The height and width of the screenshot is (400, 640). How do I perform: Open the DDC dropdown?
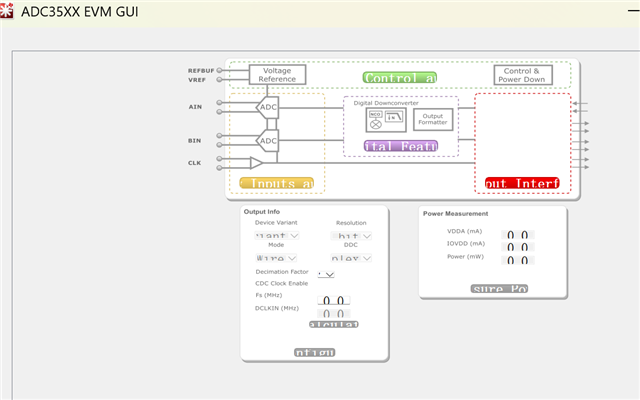click(x=351, y=258)
